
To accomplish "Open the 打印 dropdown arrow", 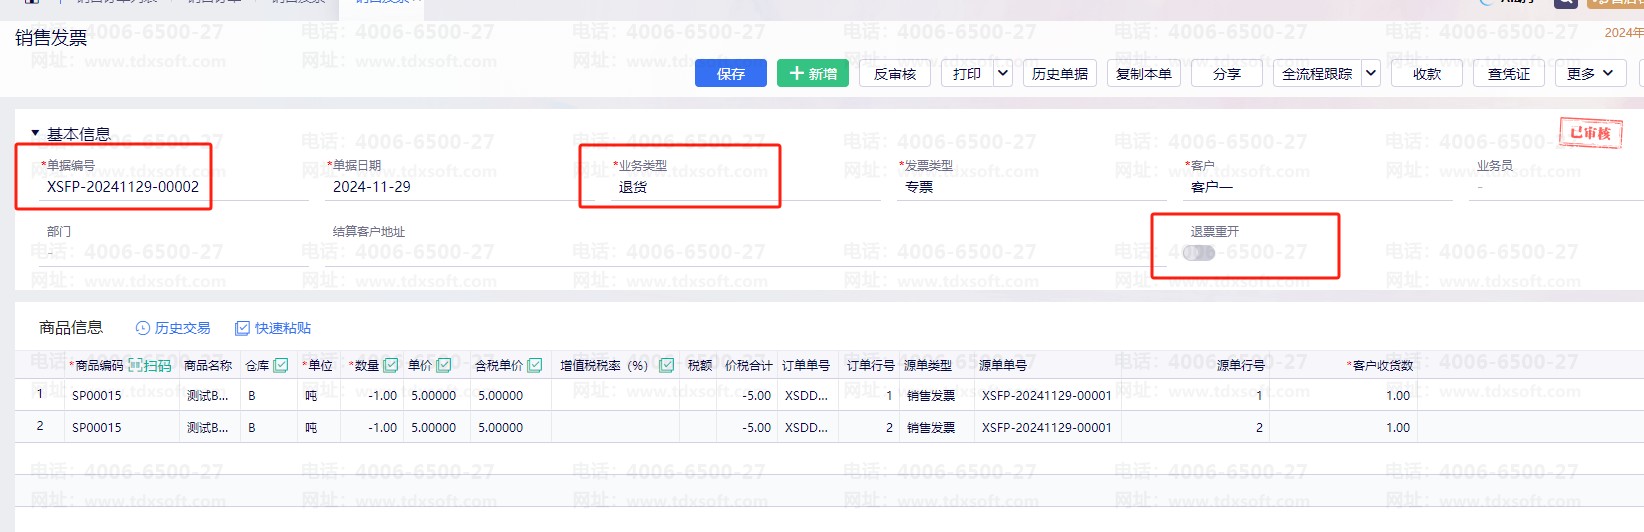I will pyautogui.click(x=1003, y=74).
